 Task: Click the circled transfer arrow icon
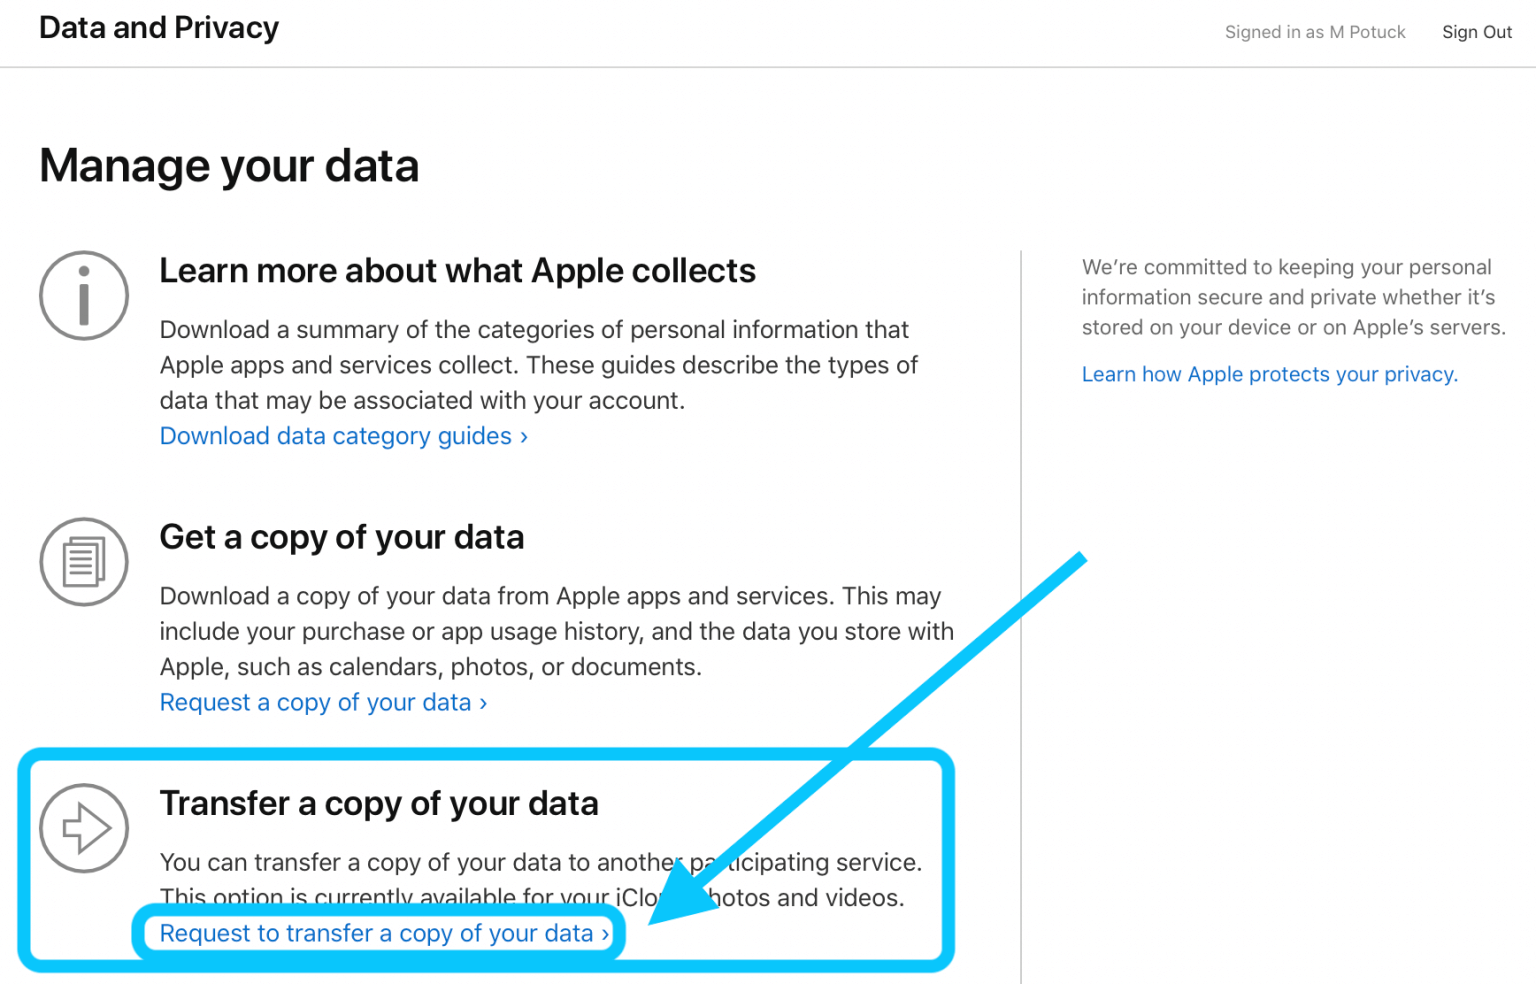[84, 828]
